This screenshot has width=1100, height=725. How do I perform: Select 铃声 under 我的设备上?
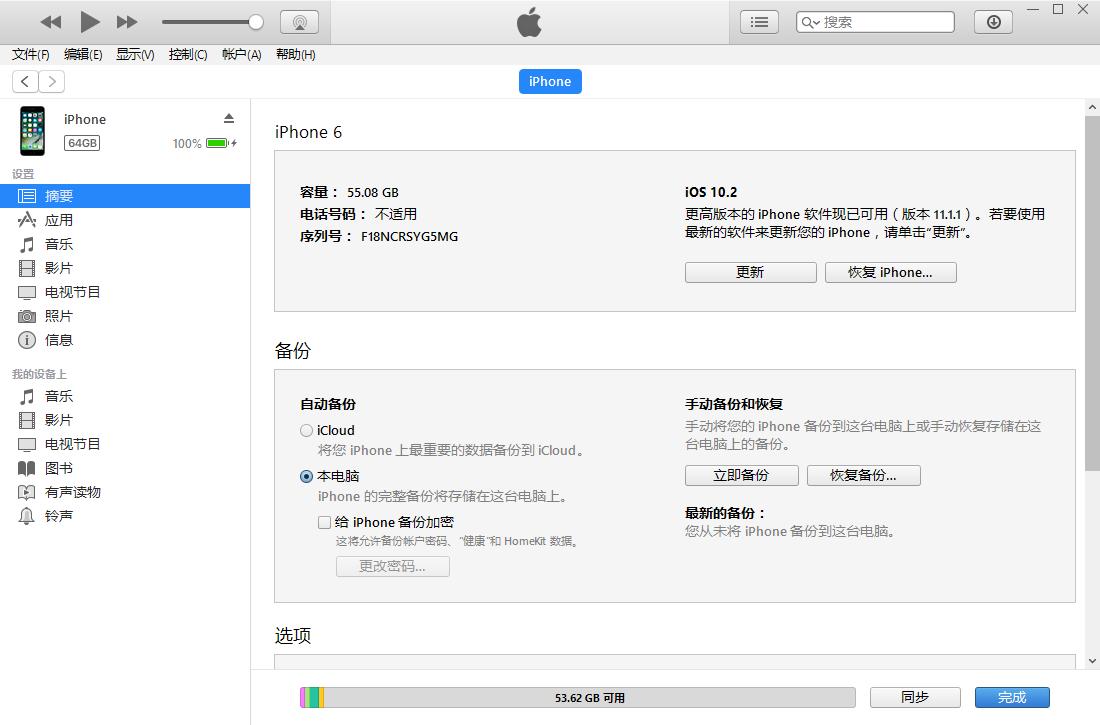point(58,516)
